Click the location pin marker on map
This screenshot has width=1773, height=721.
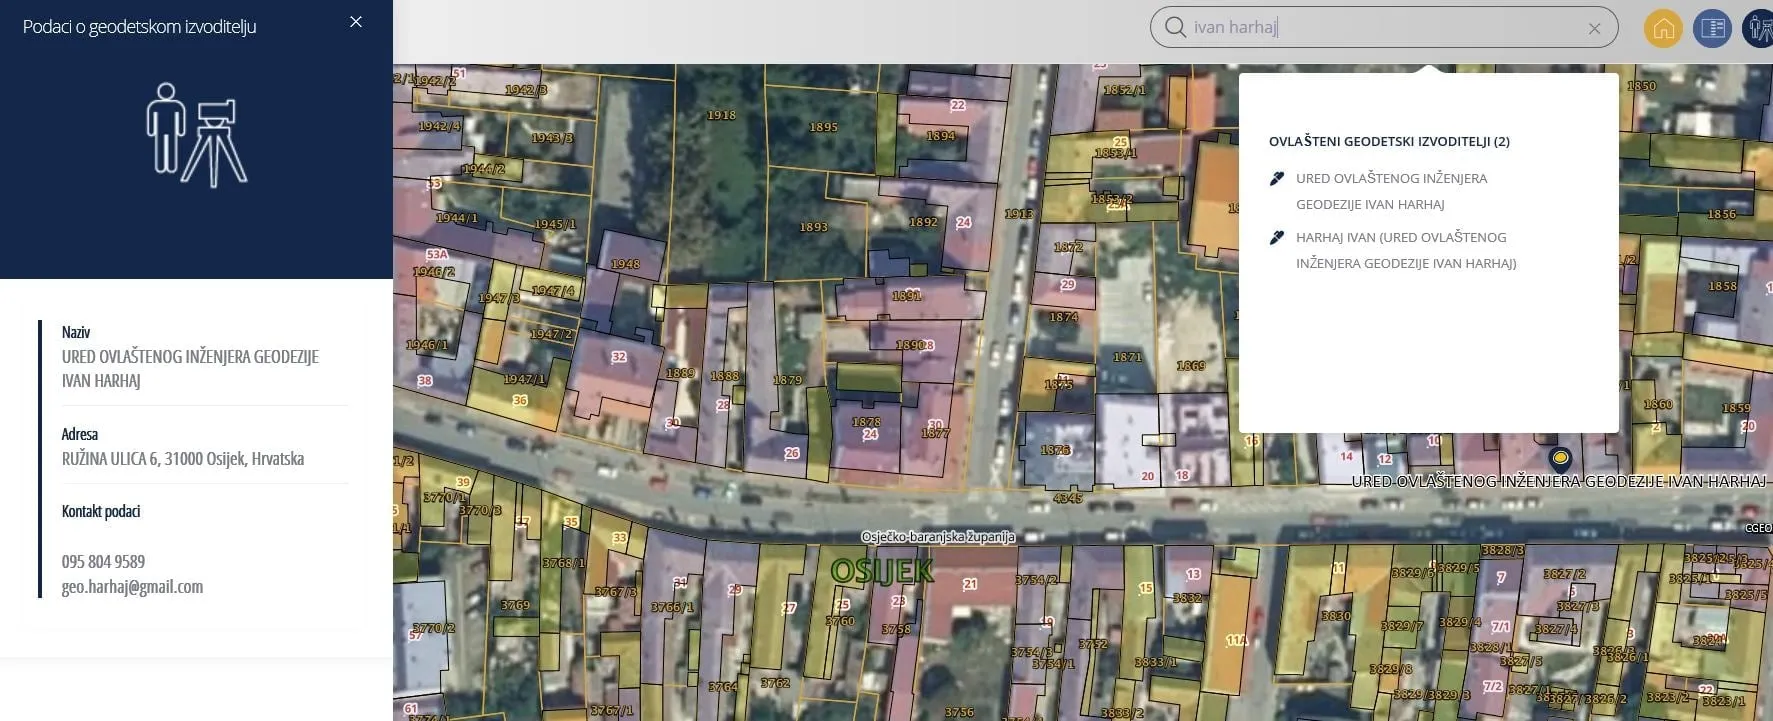pos(1559,459)
